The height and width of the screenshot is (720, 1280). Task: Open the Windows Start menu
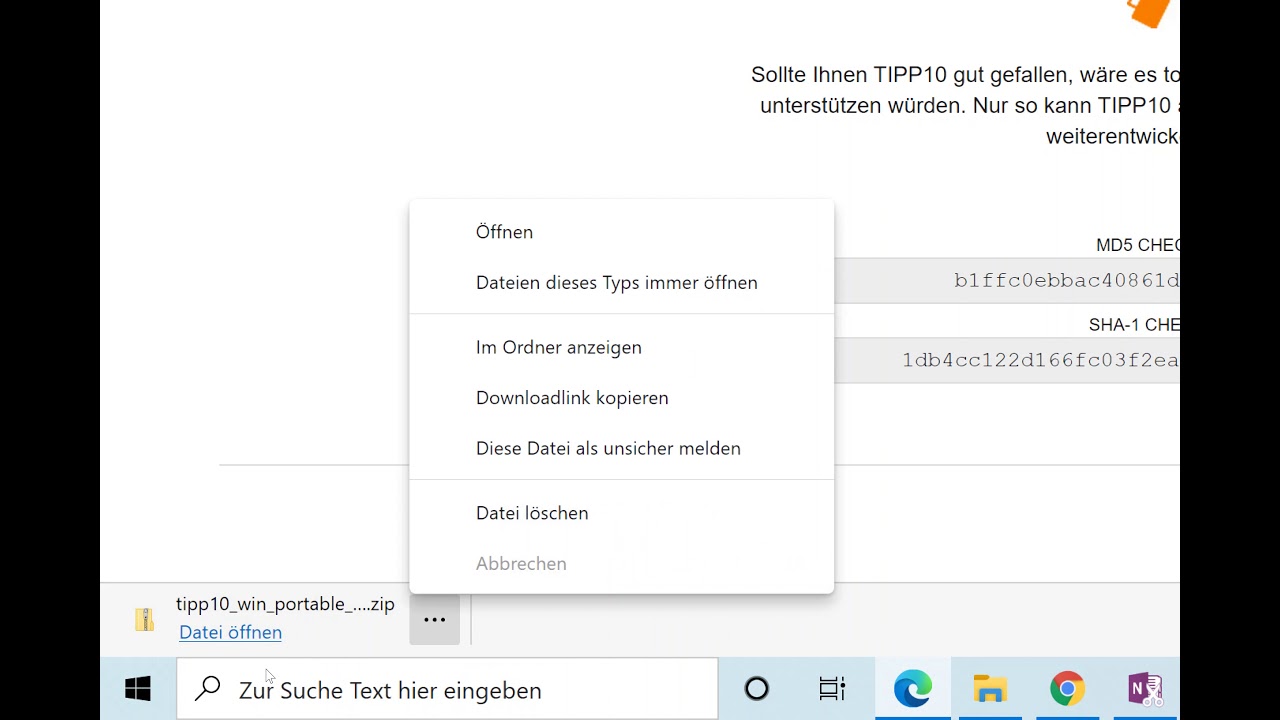138,689
